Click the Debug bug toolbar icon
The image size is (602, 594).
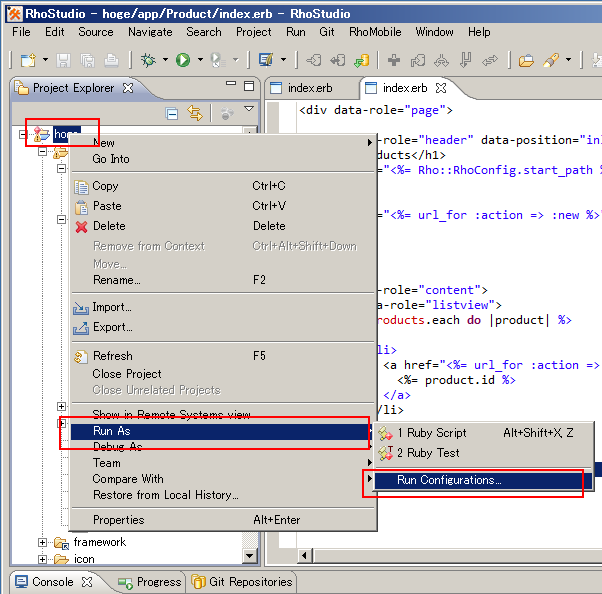(x=148, y=60)
